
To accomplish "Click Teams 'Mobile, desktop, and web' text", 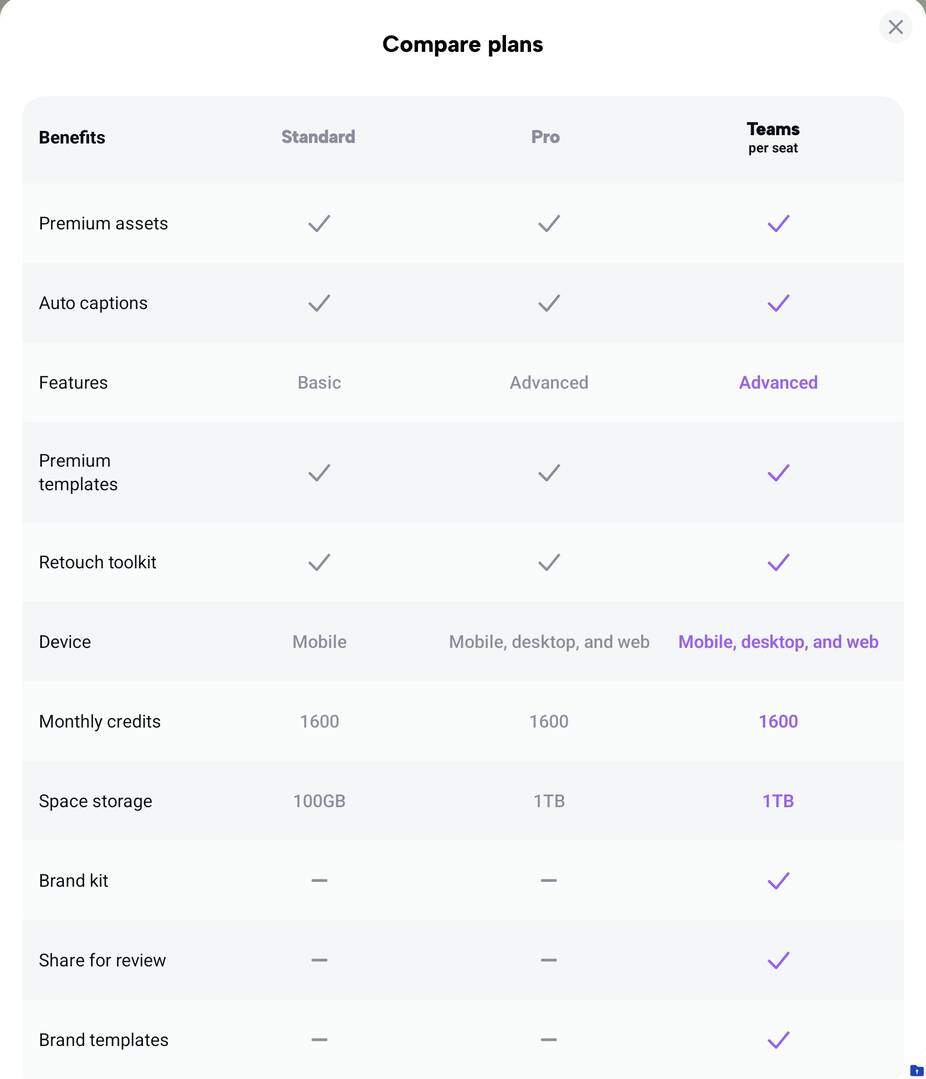I will click(778, 642).
